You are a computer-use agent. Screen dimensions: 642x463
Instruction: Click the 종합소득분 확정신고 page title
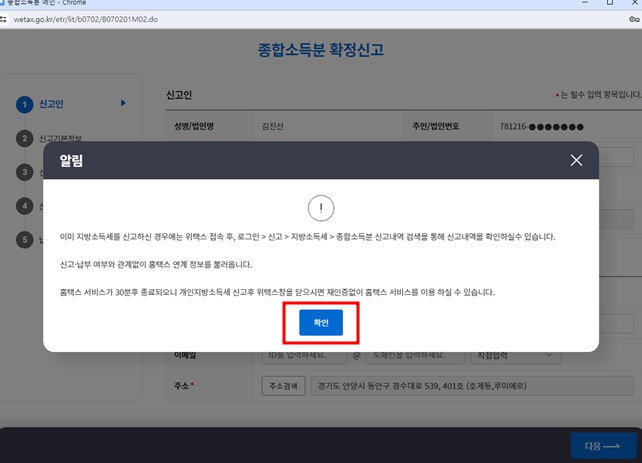coord(321,50)
